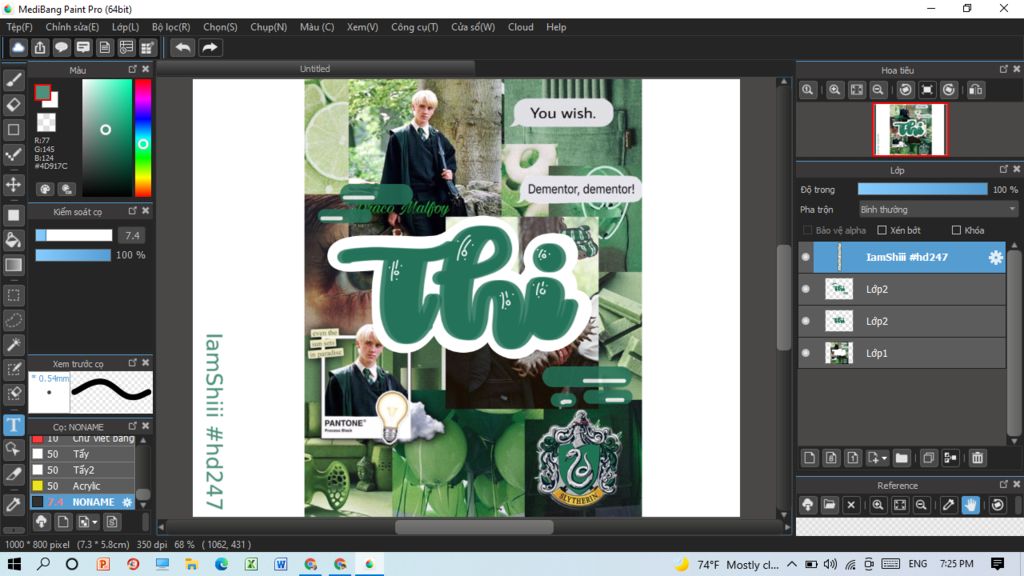
Task: Select the Text tool
Action: click(13, 425)
